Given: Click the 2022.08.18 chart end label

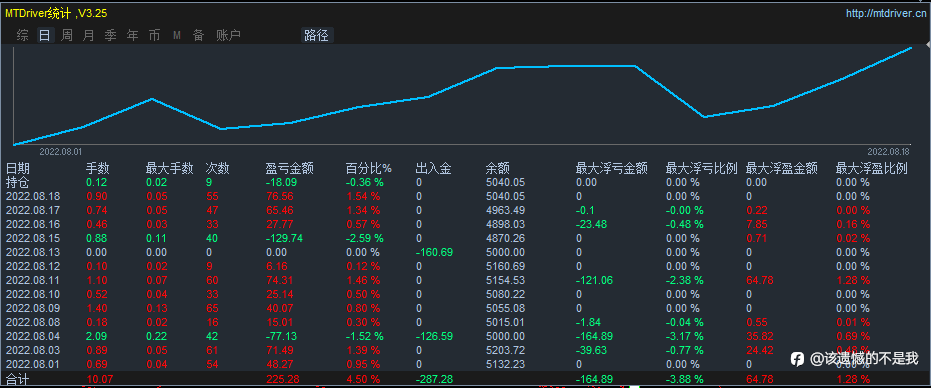Looking at the screenshot, I should point(888,152).
